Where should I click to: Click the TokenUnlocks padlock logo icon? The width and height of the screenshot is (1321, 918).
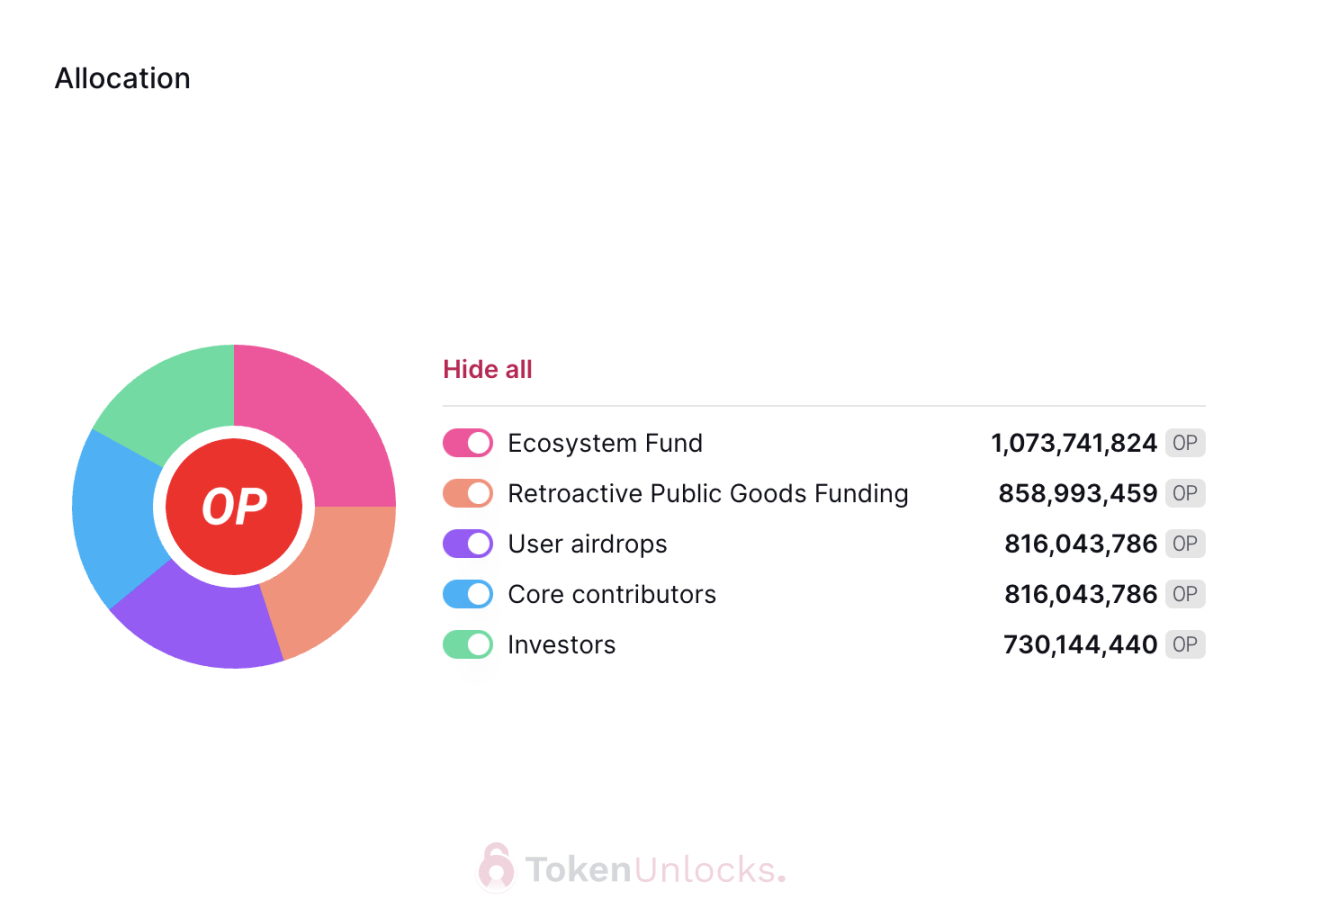pos(495,867)
